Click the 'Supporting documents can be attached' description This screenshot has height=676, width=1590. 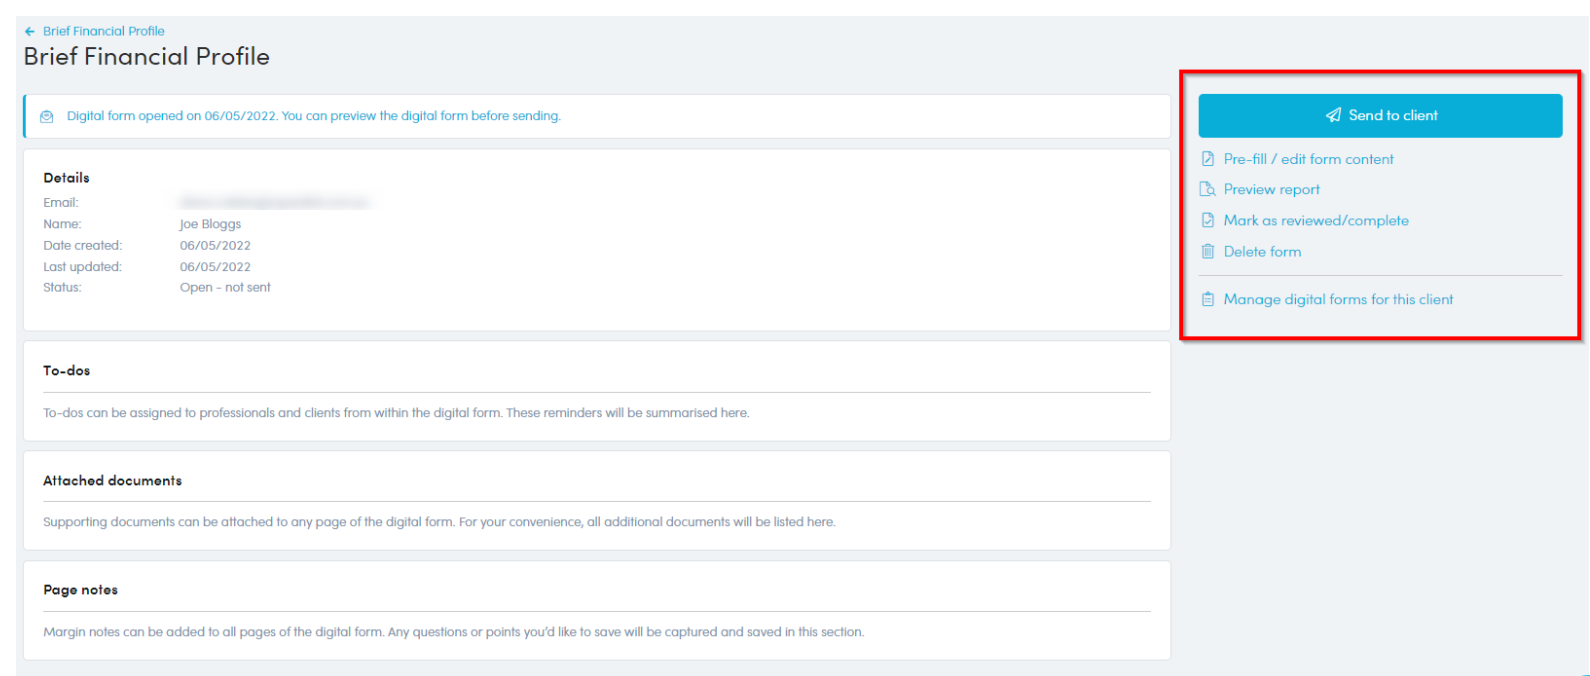point(439,522)
